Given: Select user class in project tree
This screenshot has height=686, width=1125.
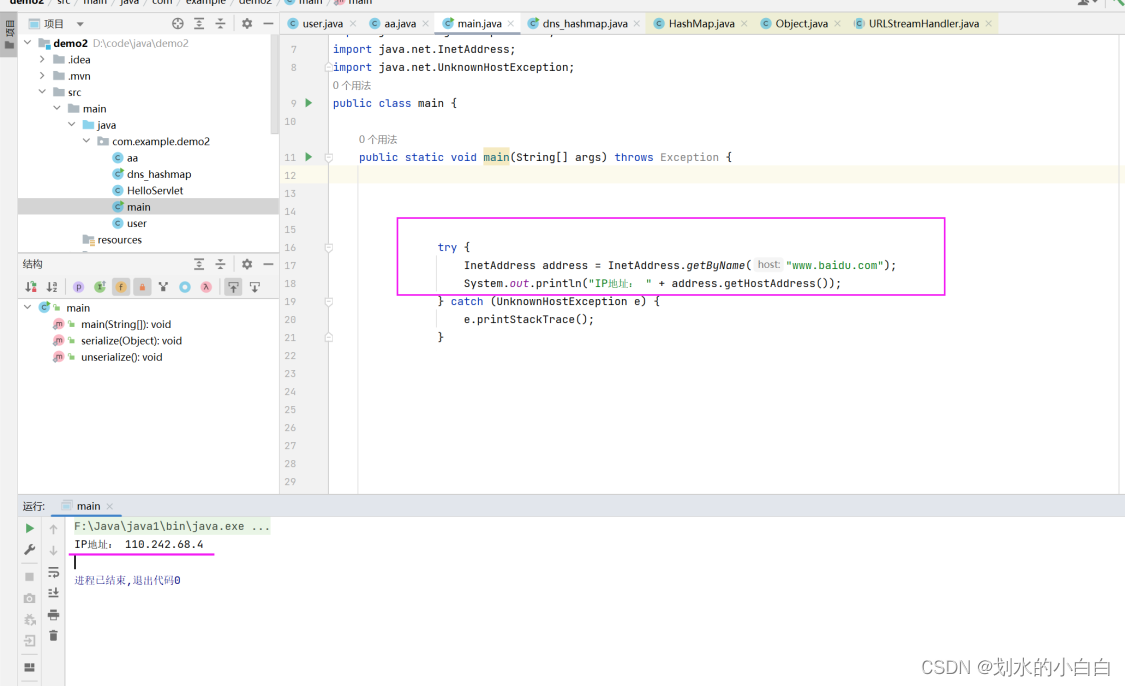Looking at the screenshot, I should coord(136,223).
